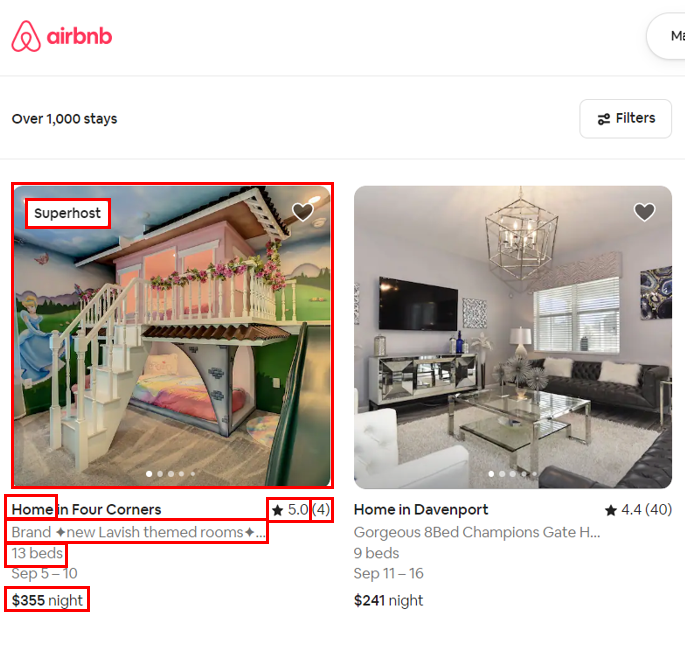Select the second carousel dot on Davenport photo
685x648 pixels.
(502, 474)
